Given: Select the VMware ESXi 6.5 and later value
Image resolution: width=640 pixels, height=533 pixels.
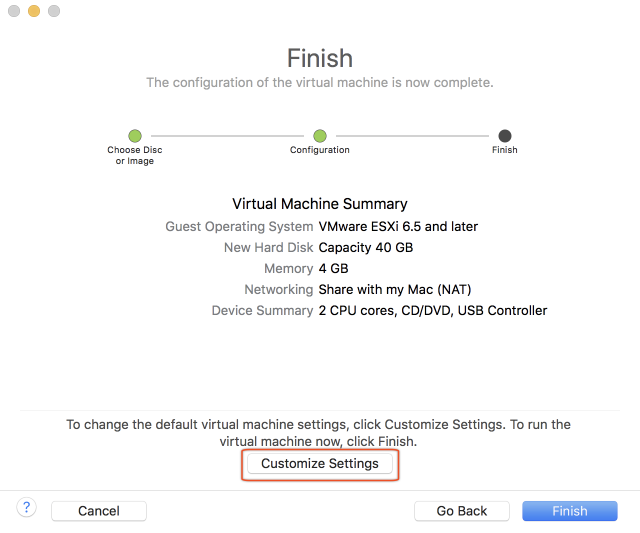Looking at the screenshot, I should pyautogui.click(x=398, y=227).
